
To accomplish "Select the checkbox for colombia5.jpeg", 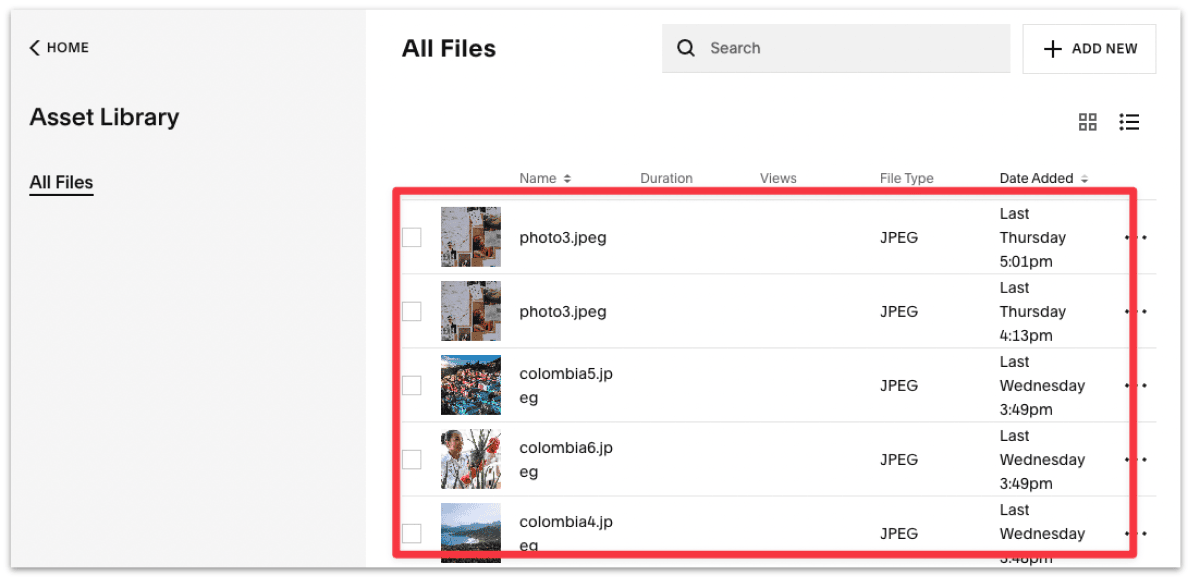I will (x=411, y=385).
